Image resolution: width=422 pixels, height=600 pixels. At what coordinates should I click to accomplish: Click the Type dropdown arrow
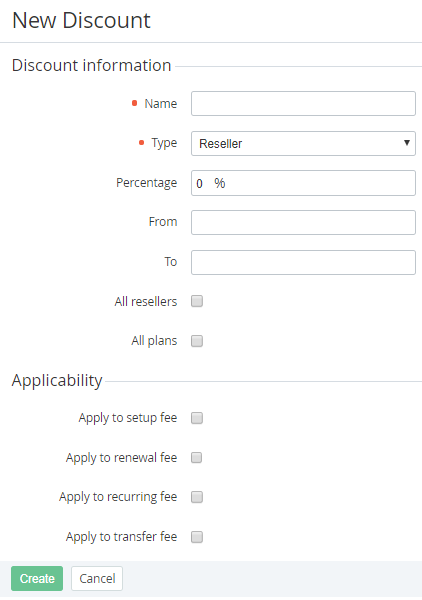point(407,143)
